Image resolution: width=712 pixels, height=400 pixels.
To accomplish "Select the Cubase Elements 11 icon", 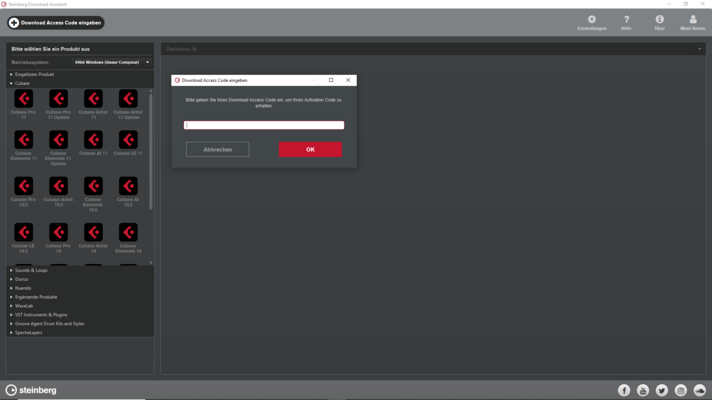I will 24,140.
